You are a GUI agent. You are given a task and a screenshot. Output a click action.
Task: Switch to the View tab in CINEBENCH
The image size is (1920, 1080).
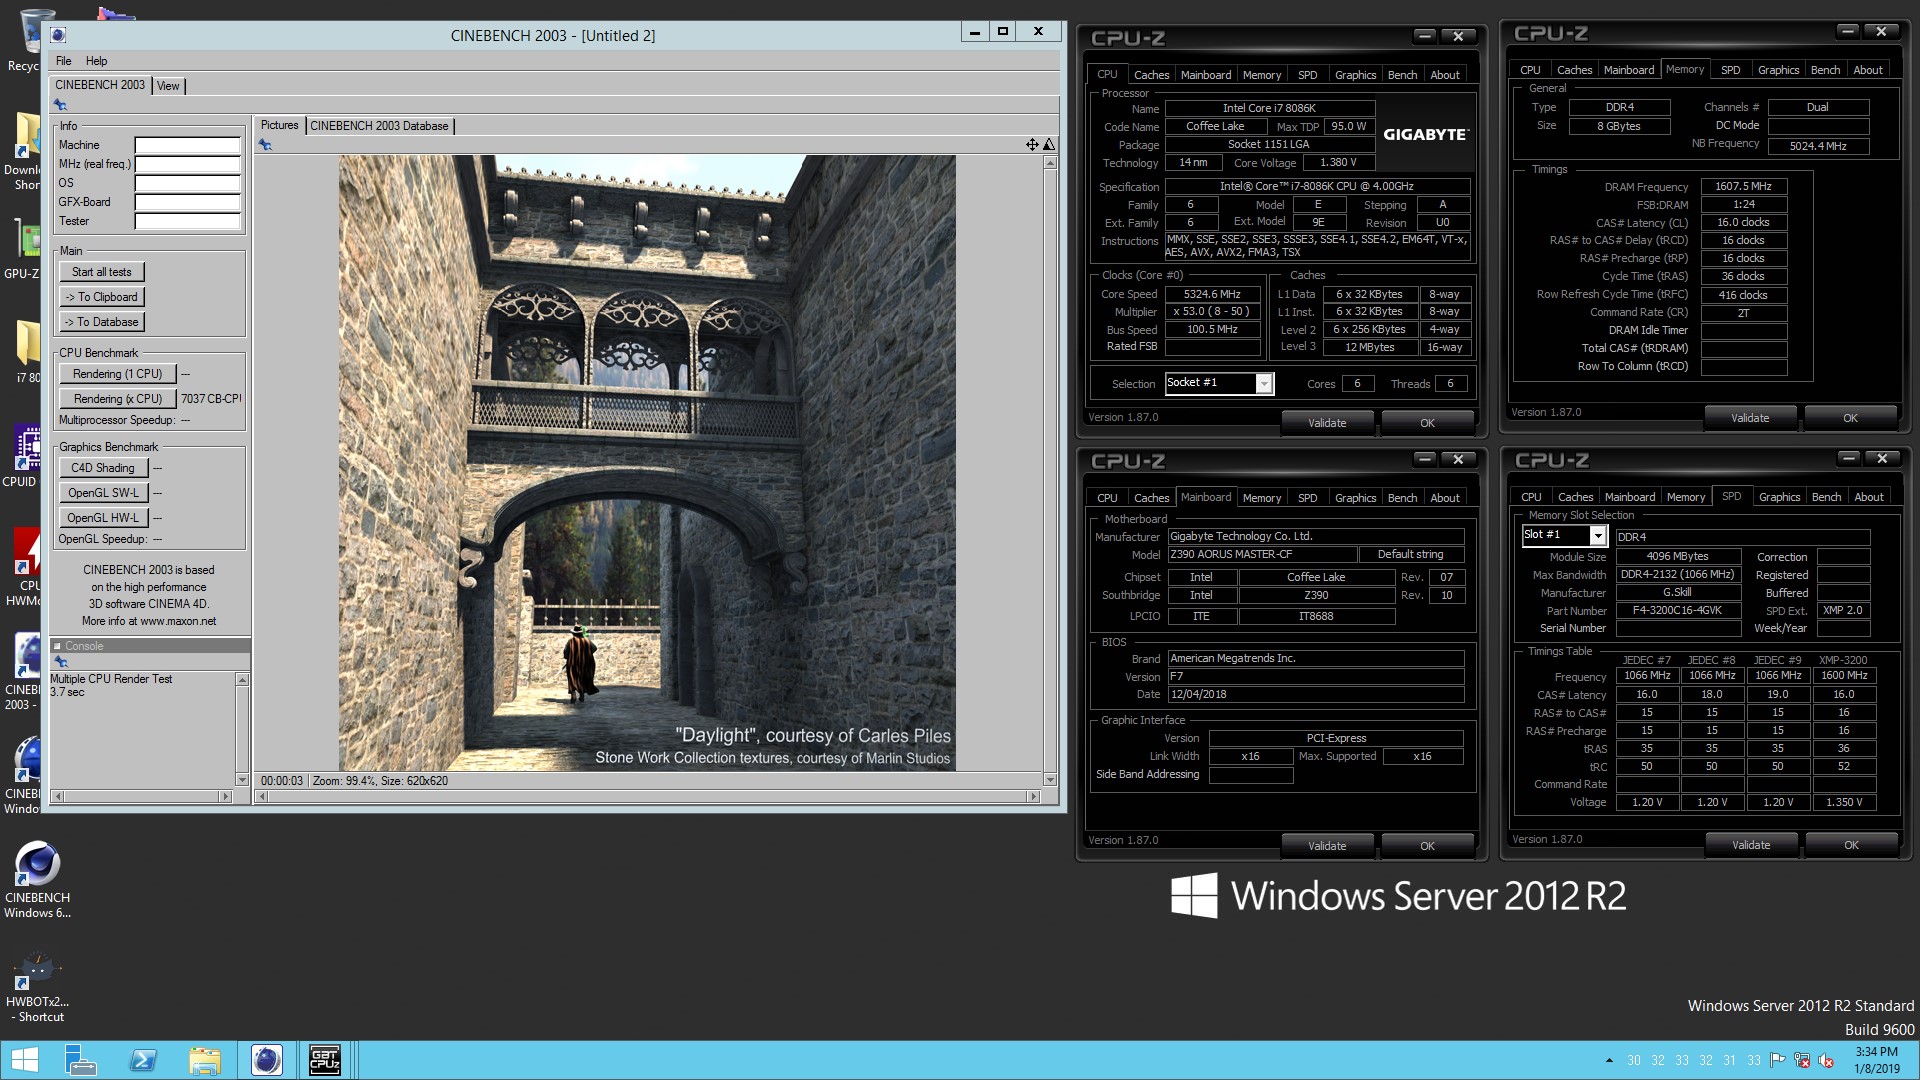point(168,86)
